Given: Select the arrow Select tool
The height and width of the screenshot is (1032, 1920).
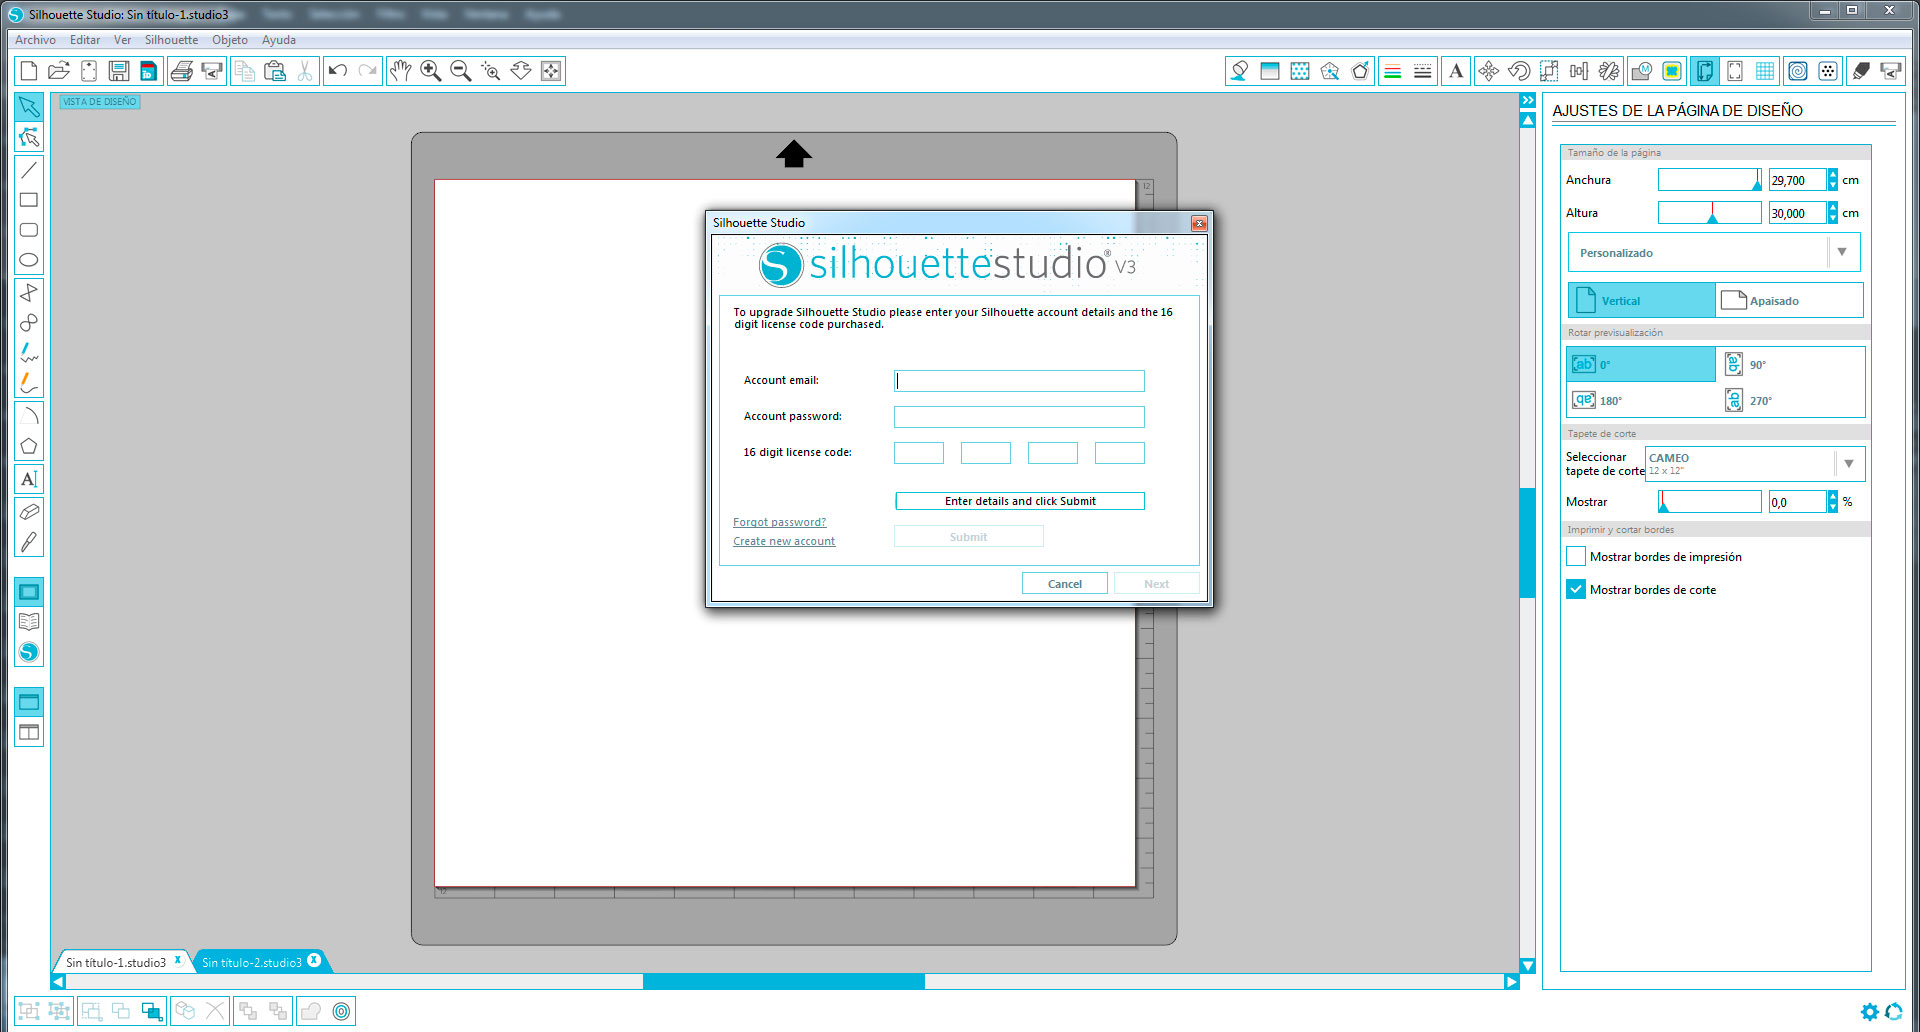Looking at the screenshot, I should (29, 107).
